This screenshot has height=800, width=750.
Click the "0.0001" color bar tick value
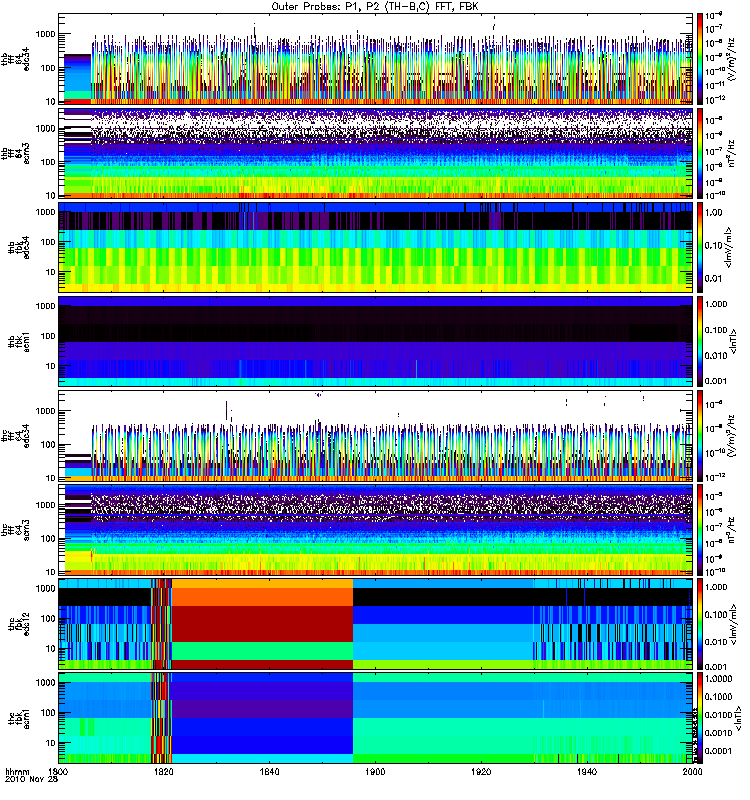(719, 752)
